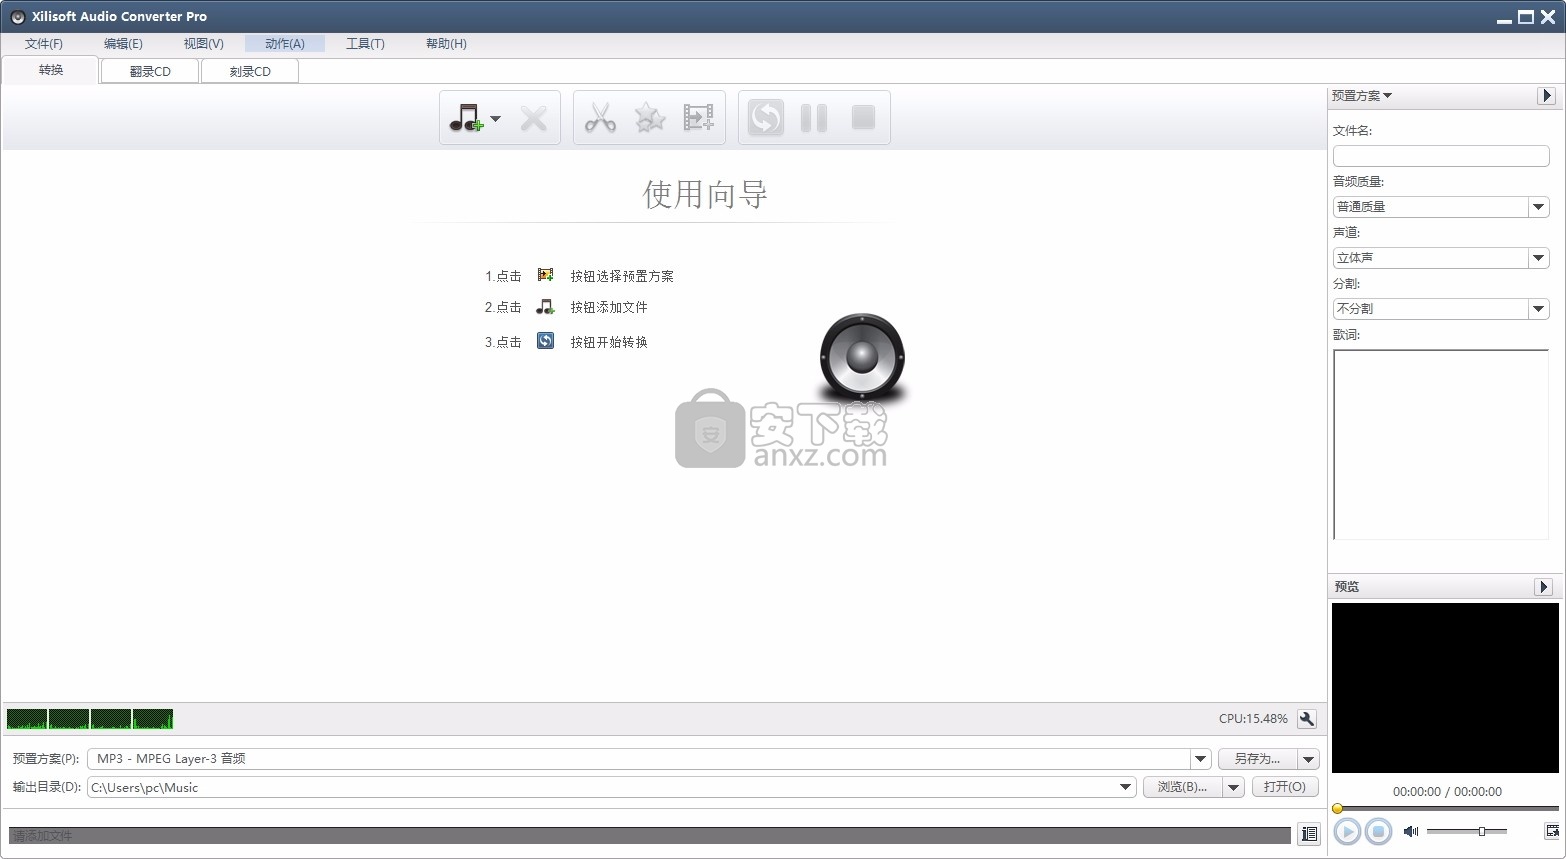Click the CPU usage graph display
Screen dimensions: 1566x859
click(x=90, y=719)
